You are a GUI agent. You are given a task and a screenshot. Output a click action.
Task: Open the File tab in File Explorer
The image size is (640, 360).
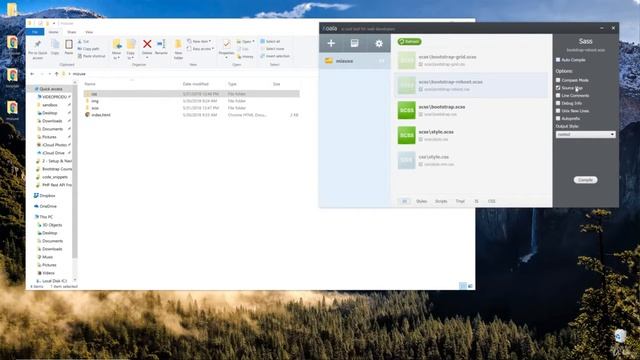tap(35, 32)
